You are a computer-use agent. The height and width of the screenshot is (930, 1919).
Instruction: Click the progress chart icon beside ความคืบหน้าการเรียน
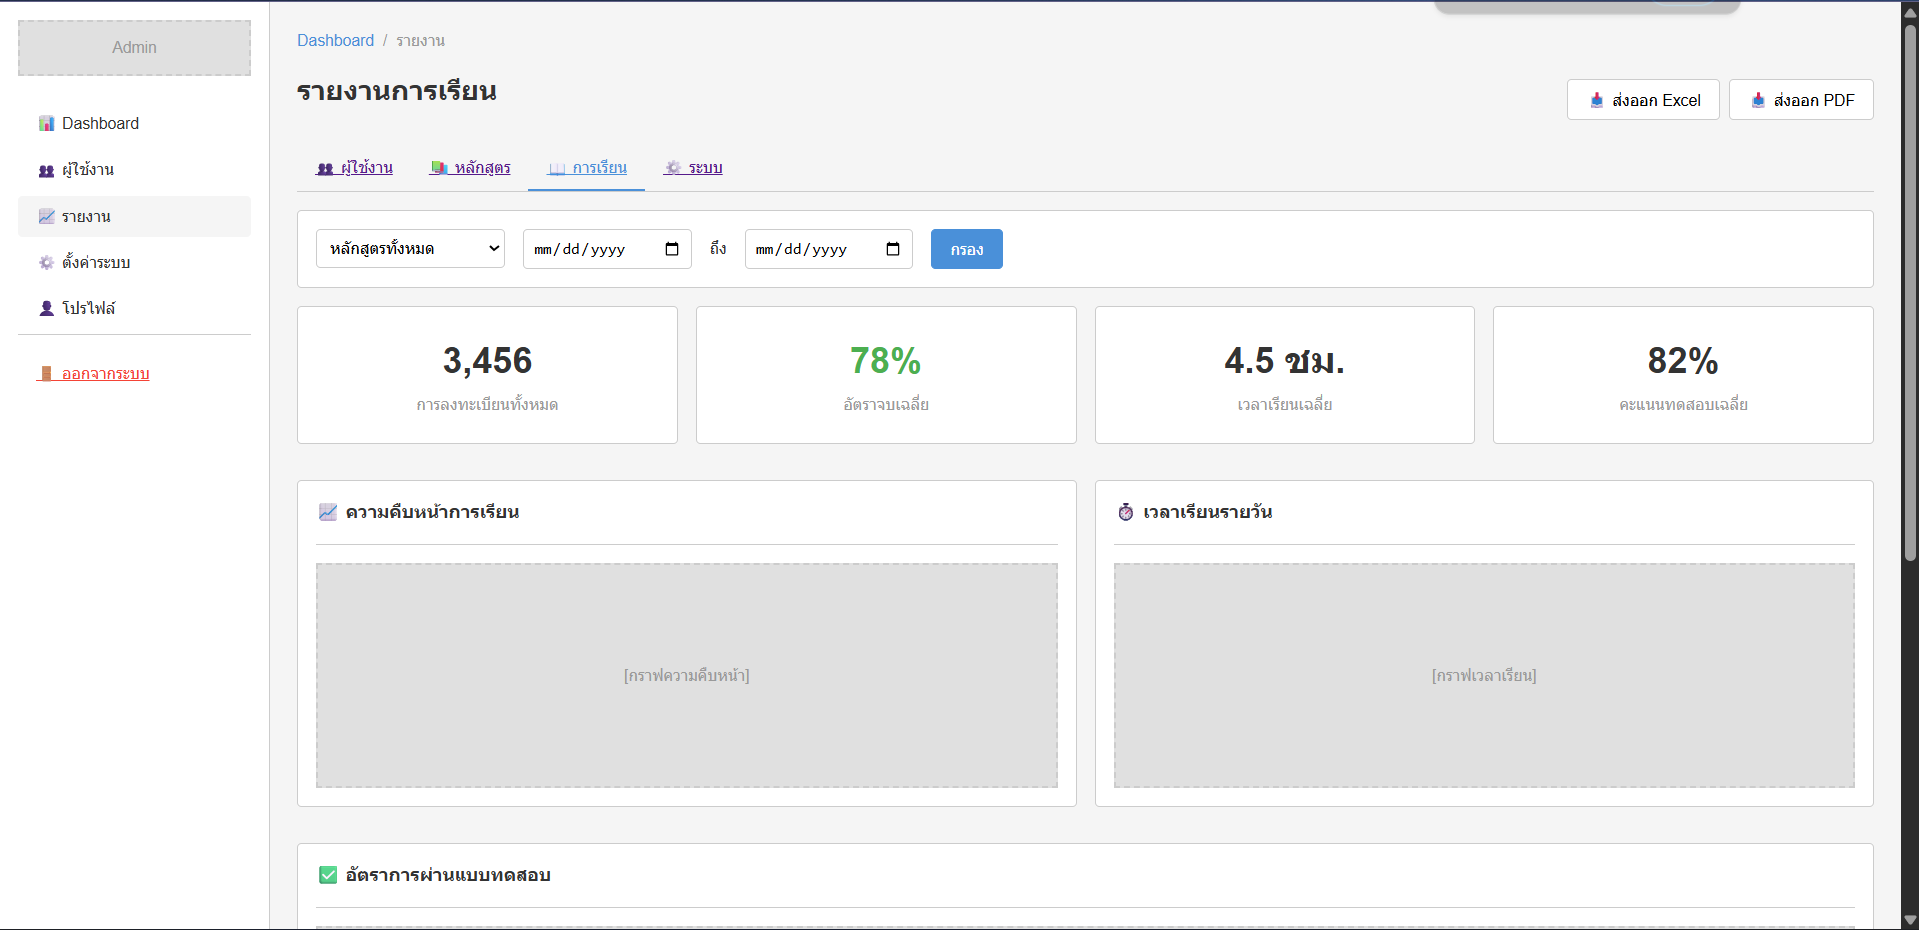pos(328,511)
